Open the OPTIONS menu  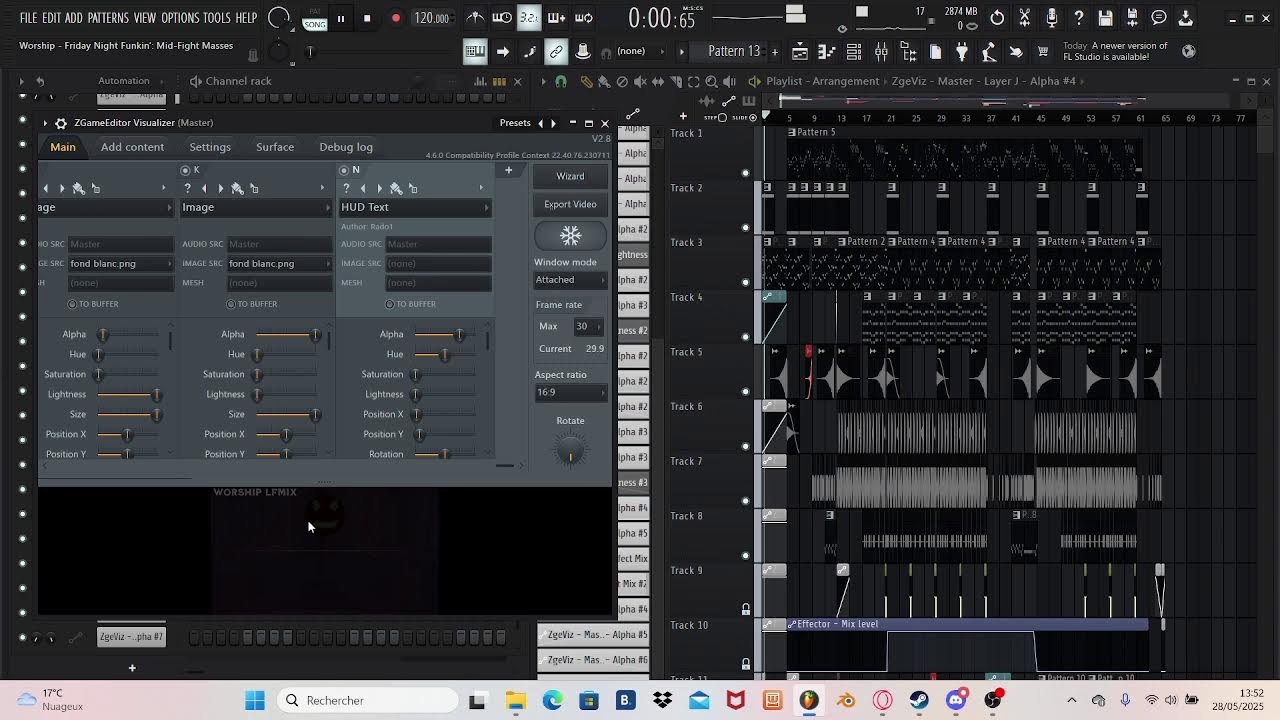point(180,18)
